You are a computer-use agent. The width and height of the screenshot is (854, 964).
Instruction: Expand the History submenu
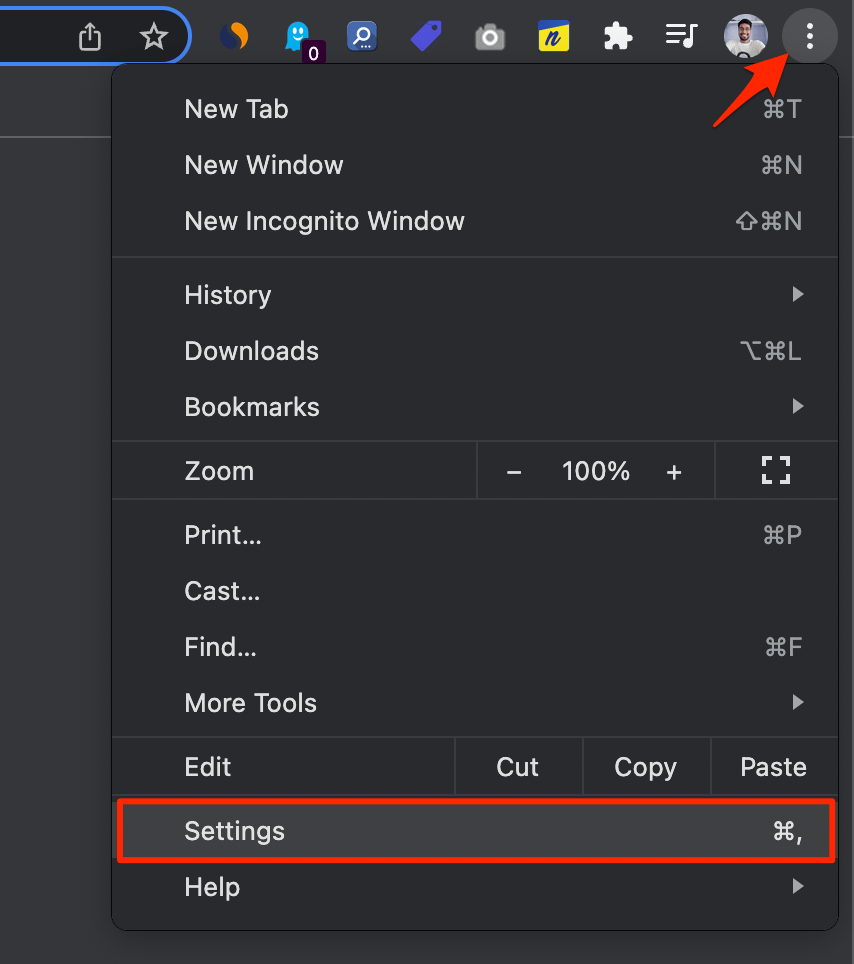click(x=227, y=295)
